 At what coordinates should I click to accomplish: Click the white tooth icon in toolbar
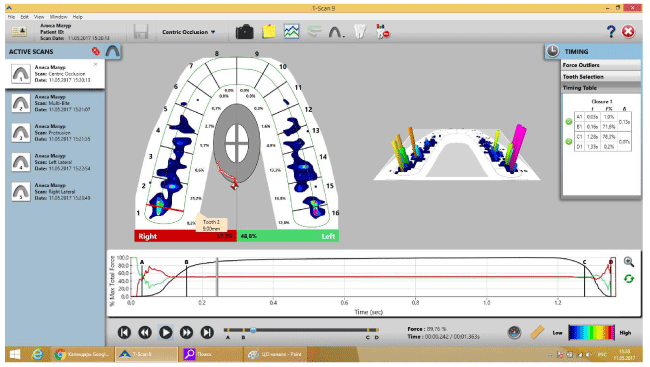click(360, 32)
